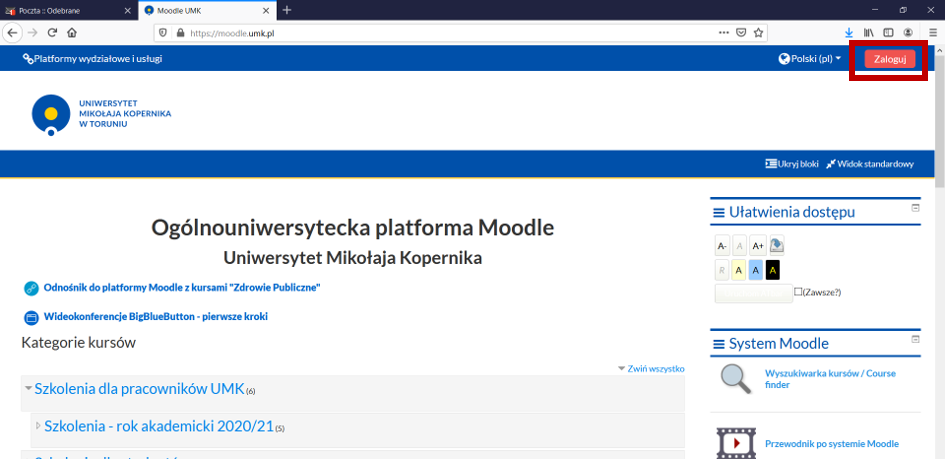Tick the (Zawsze?) checkbox

(x=798, y=292)
